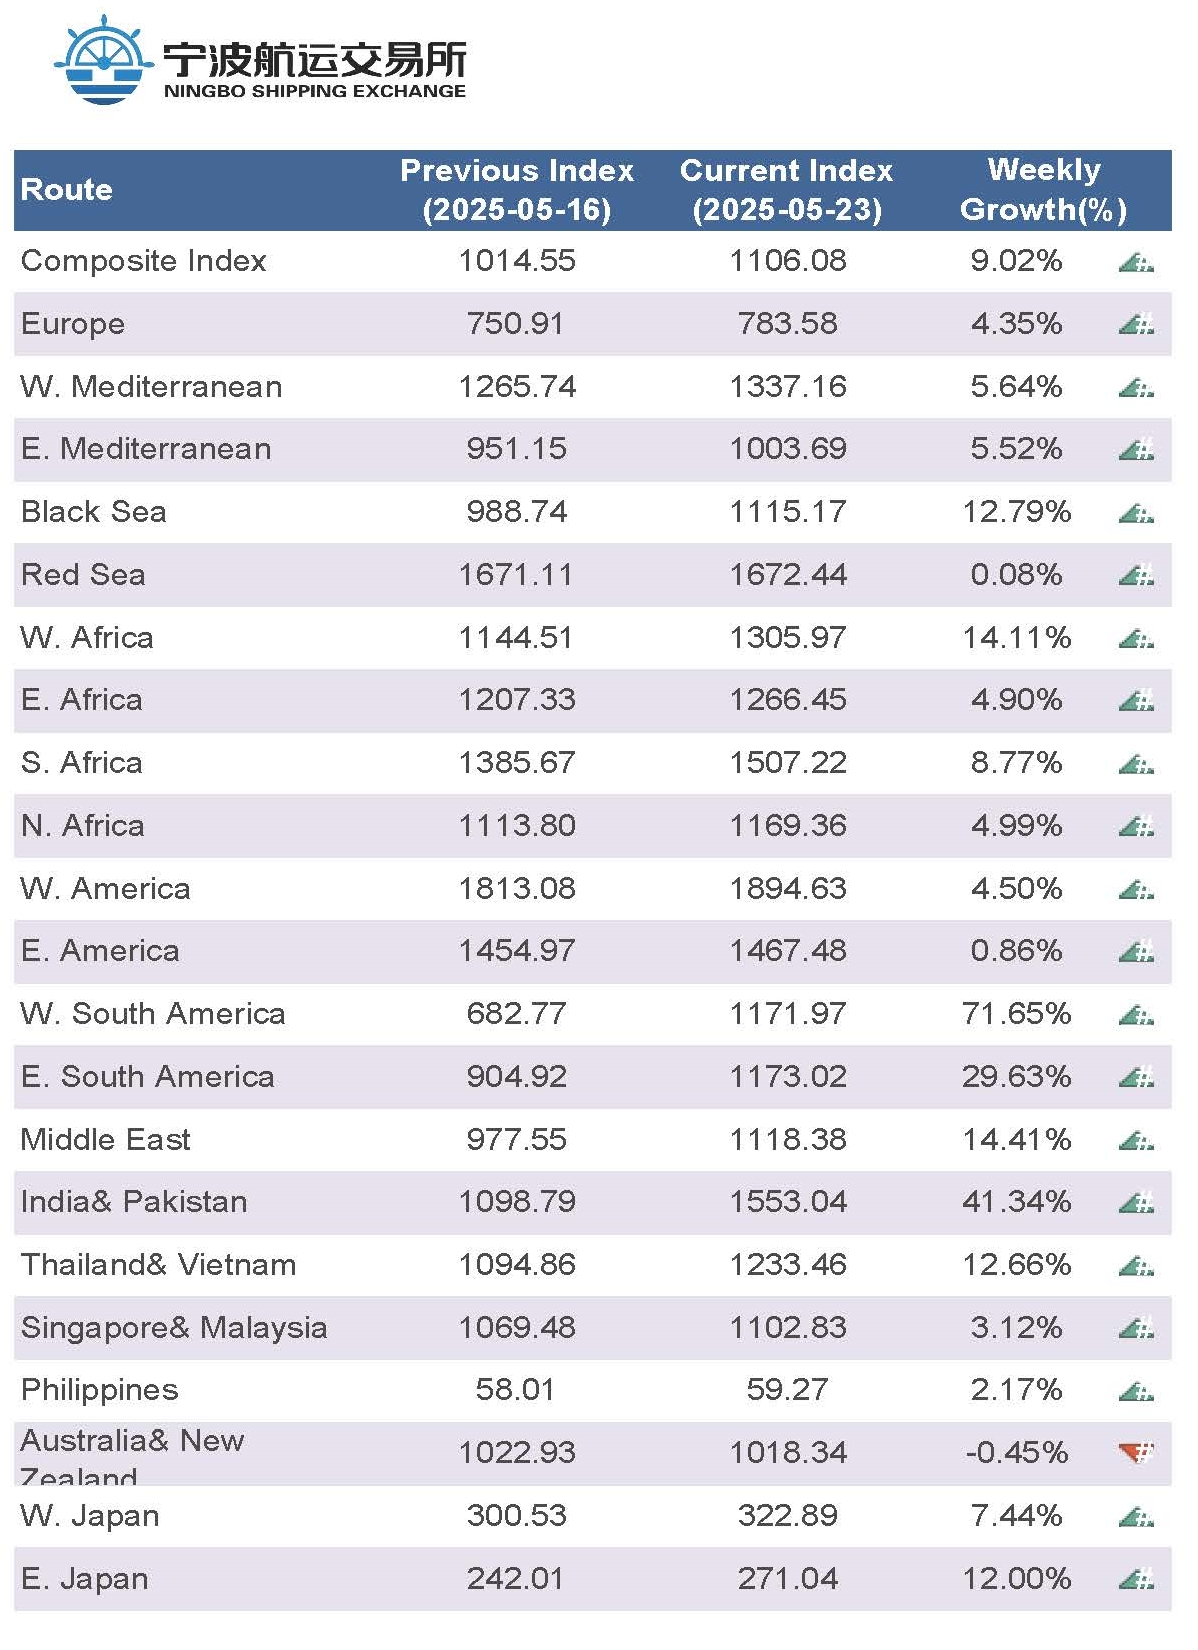Click the NINGBO SHIPPING EXCHANGE text

(315, 91)
